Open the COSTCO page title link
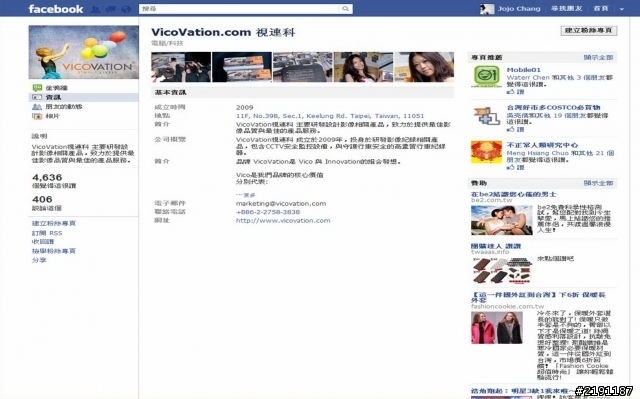The image size is (640, 399). click(x=553, y=108)
